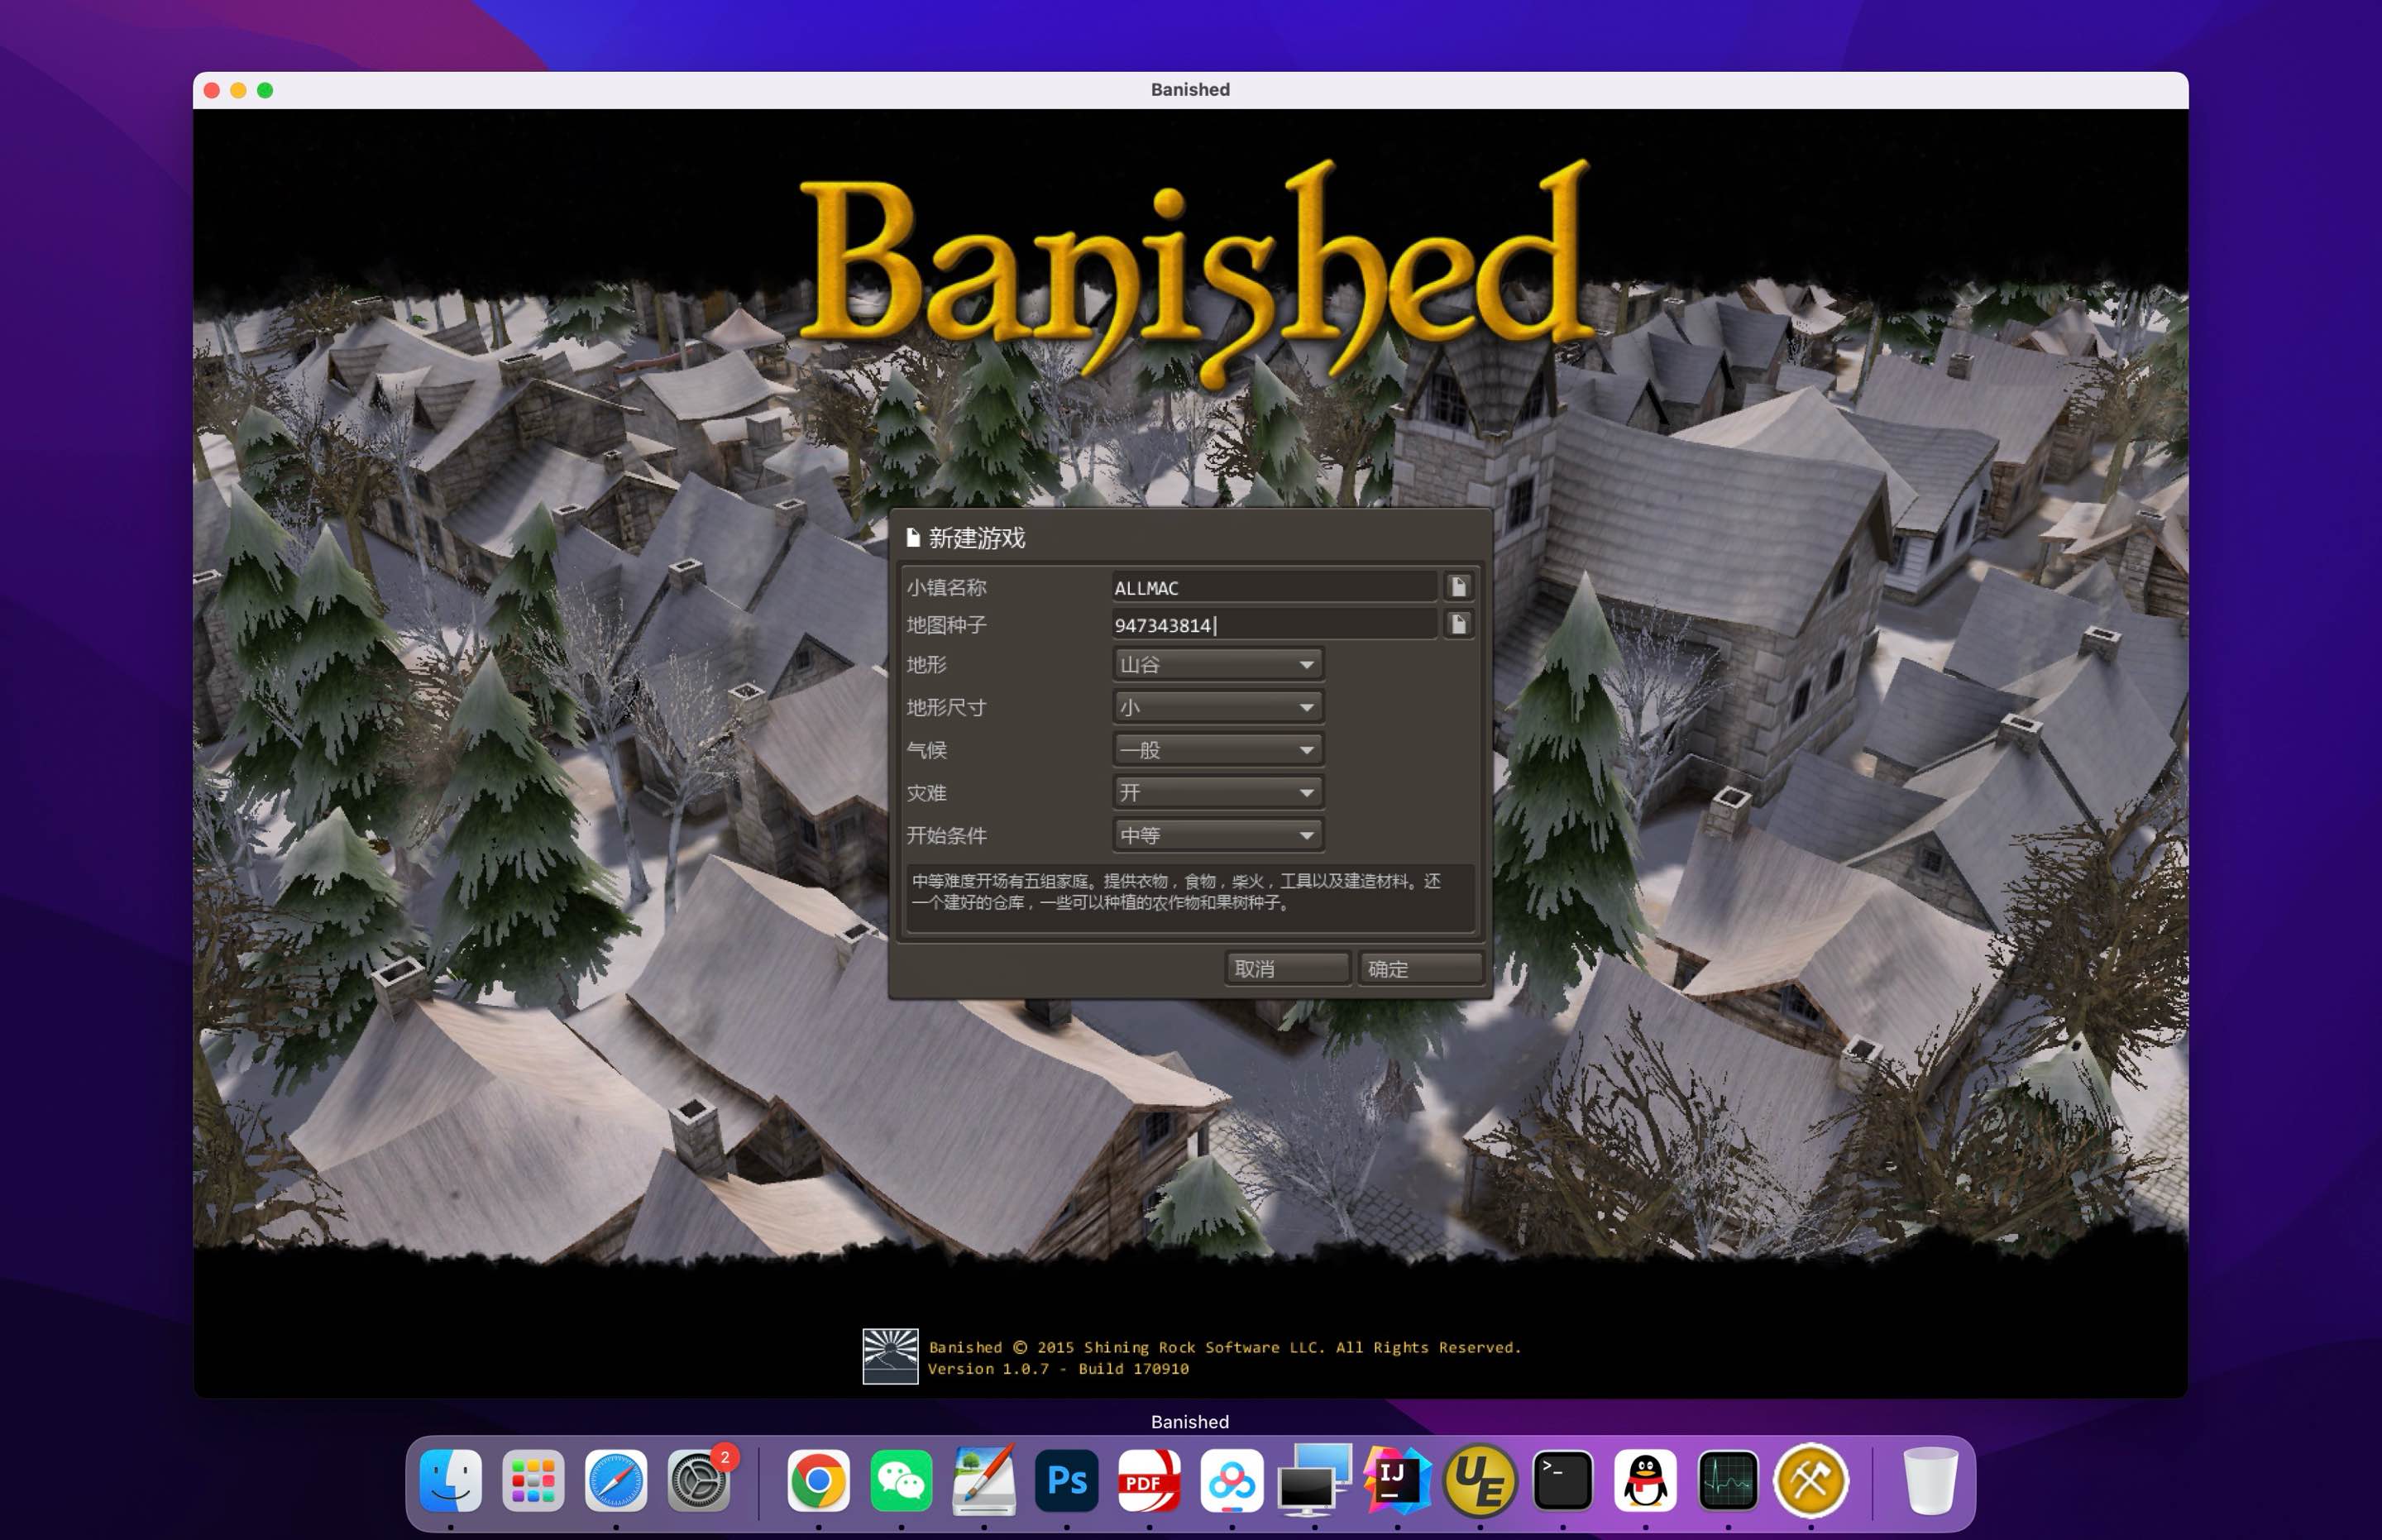The width and height of the screenshot is (2382, 1540).
Task: Click the 取消 button
Action: click(x=1287, y=969)
